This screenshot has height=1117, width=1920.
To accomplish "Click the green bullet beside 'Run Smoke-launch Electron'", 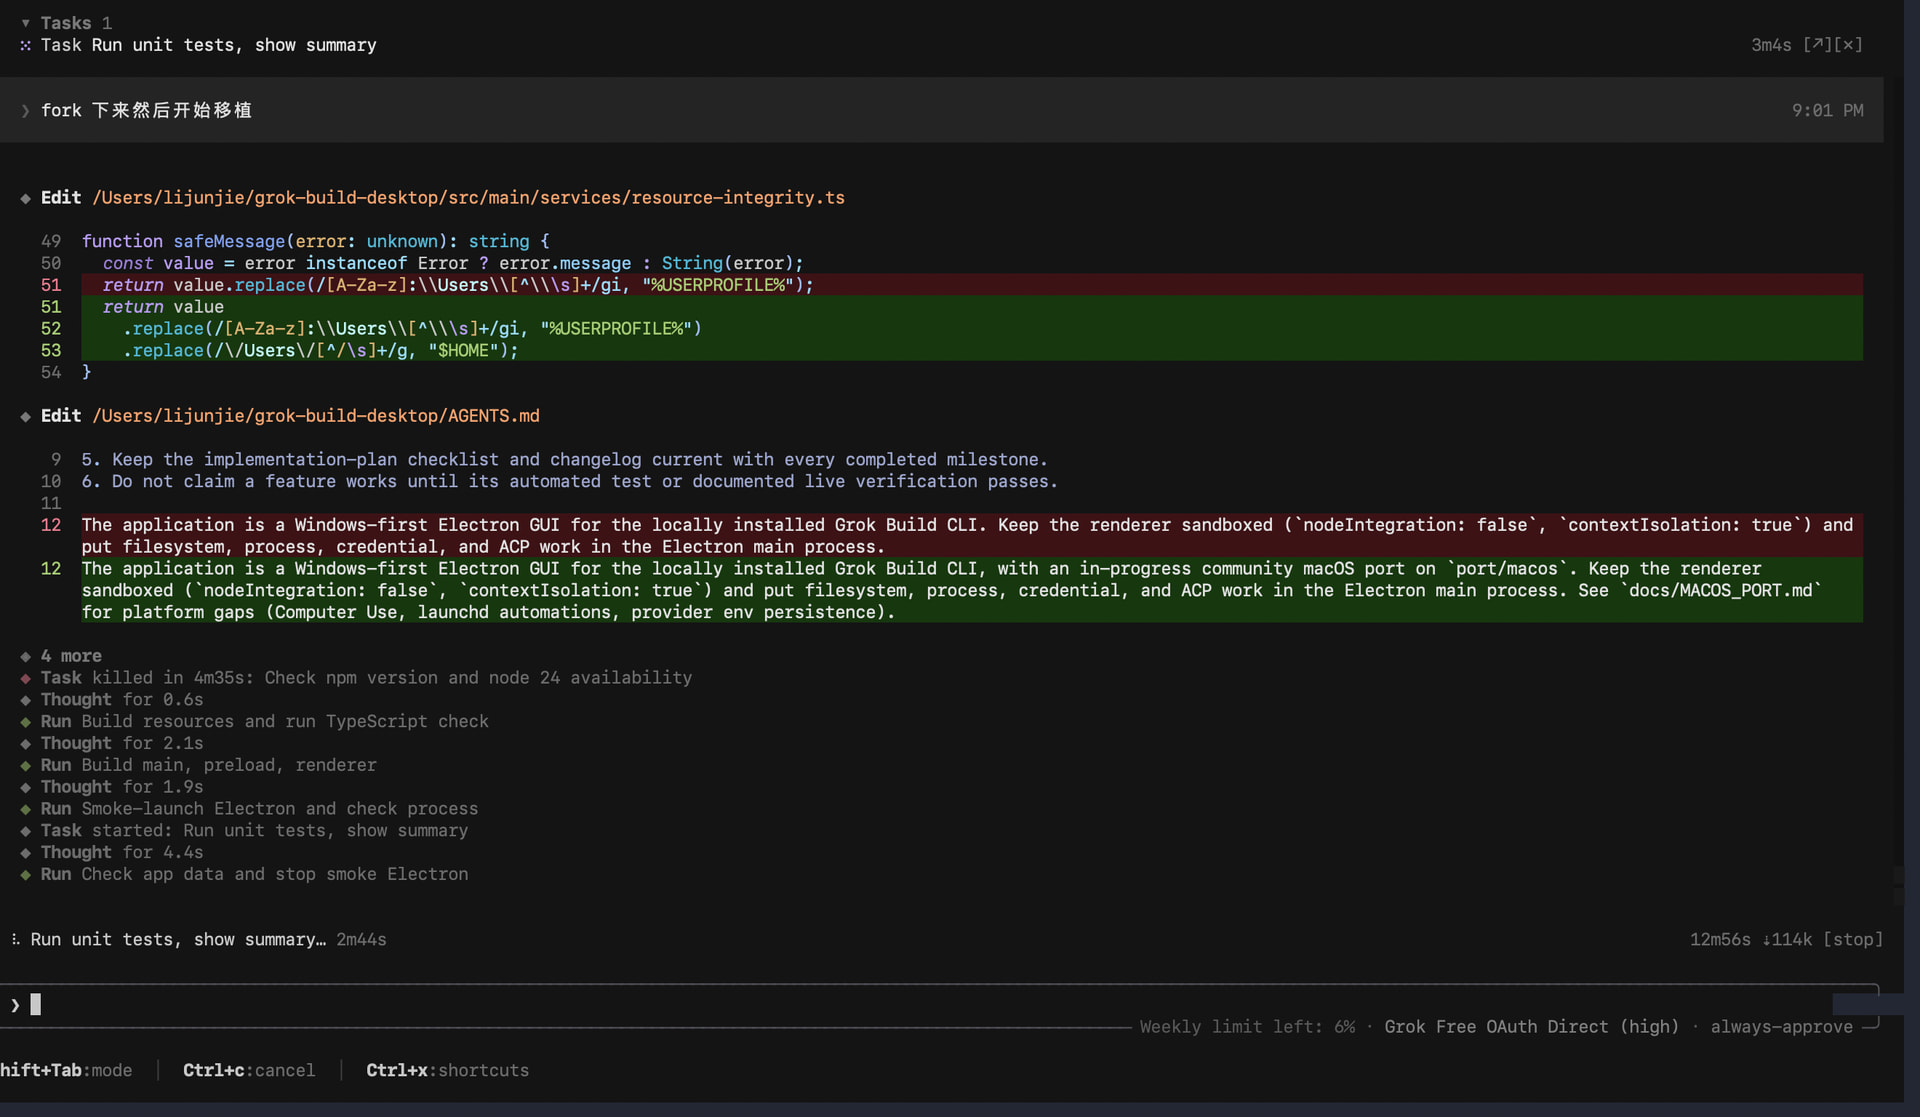I will [x=26, y=809].
